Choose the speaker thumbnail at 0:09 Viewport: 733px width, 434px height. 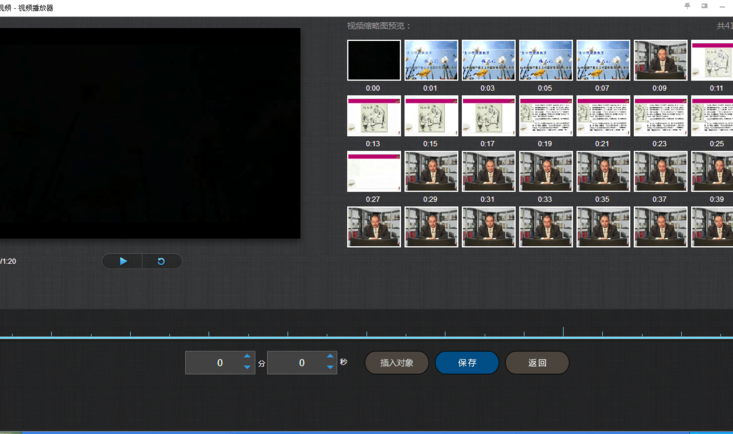[660, 61]
